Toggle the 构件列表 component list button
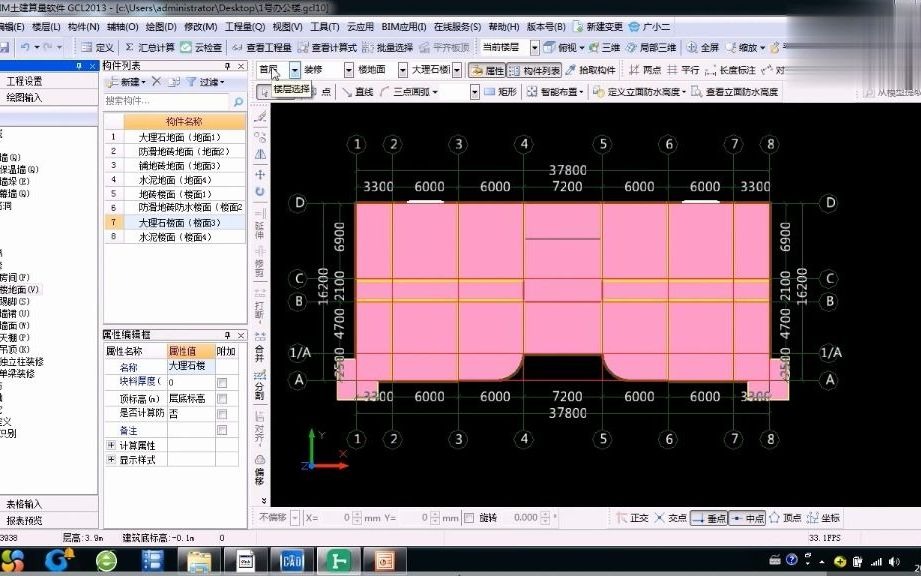 coord(534,70)
